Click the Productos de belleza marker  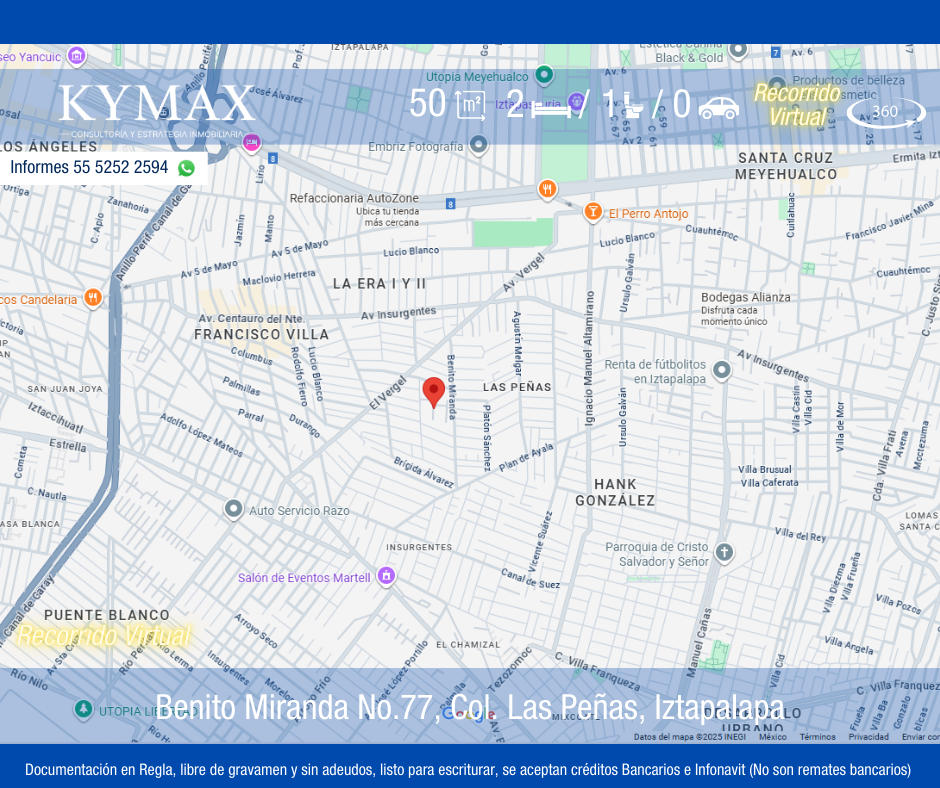(777, 85)
